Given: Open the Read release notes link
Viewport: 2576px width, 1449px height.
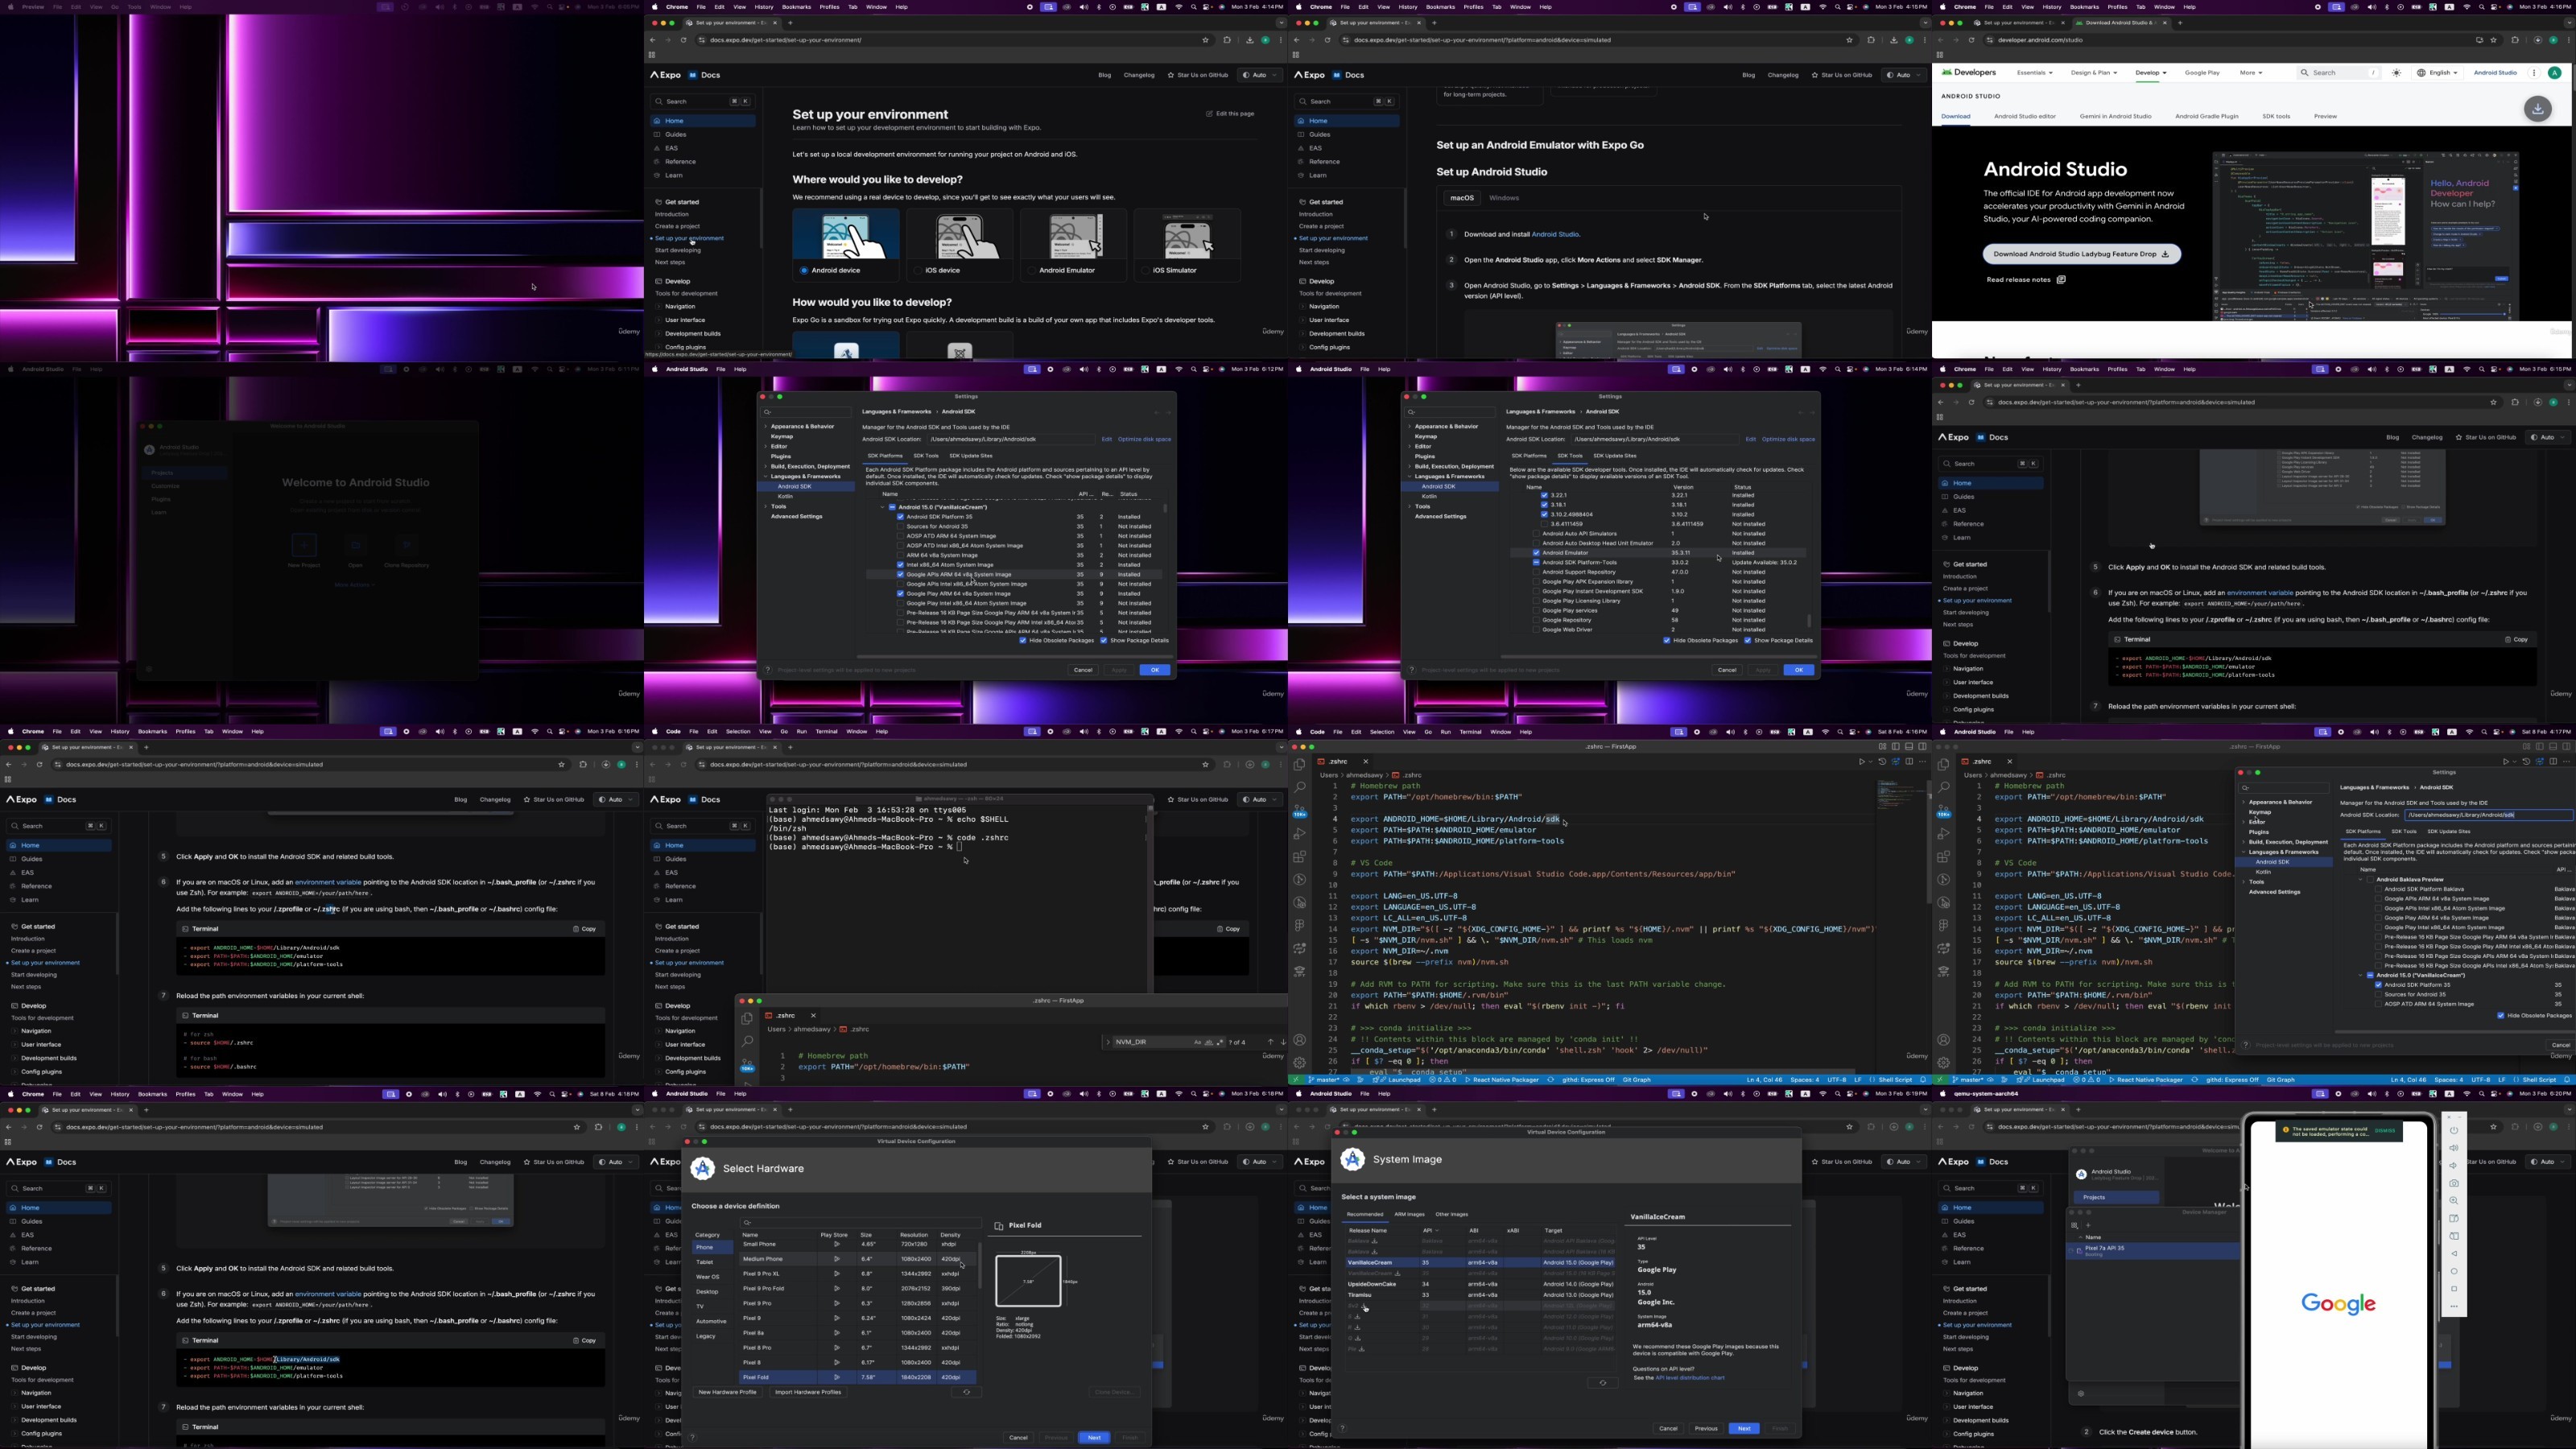Looking at the screenshot, I should (x=2025, y=280).
